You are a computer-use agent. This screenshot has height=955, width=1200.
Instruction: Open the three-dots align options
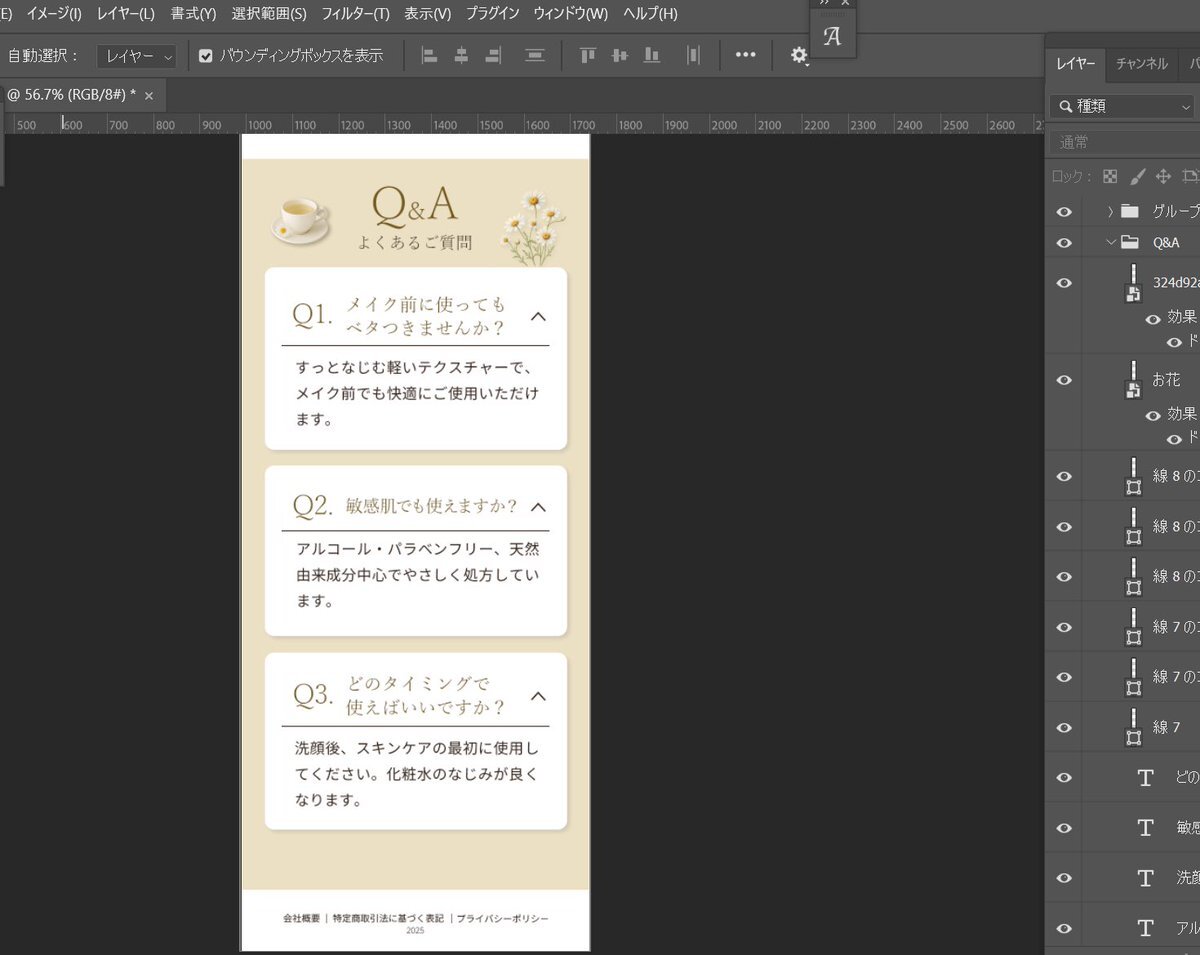click(x=746, y=55)
